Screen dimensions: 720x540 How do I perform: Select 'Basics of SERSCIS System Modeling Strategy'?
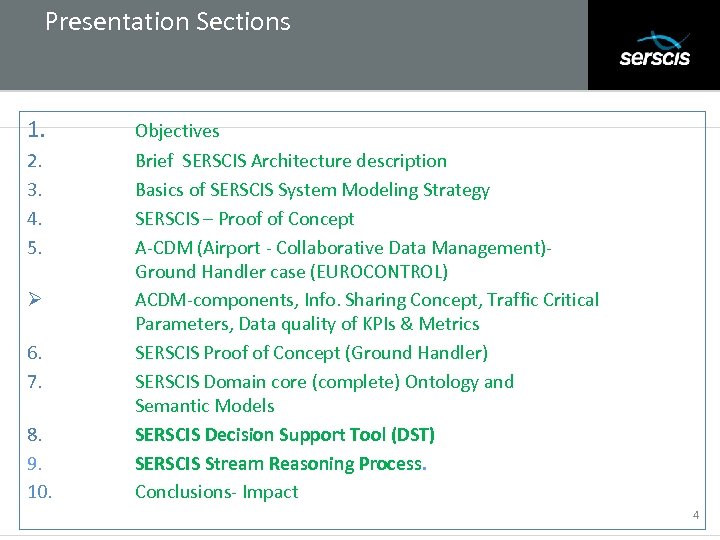312,190
